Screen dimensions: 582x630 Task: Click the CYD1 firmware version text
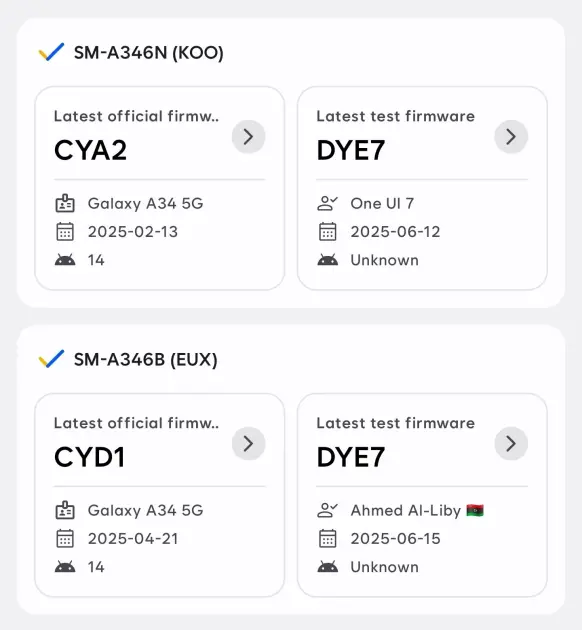[x=89, y=457]
